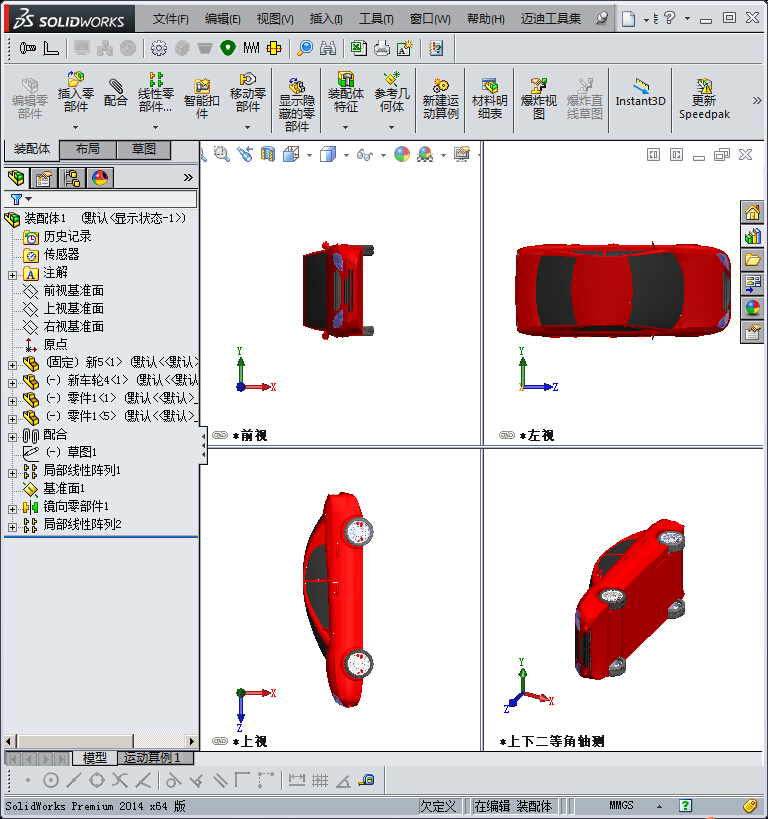Viewport: 768px width, 819px height.
Task: Click Show Hidden Components (显示隐藏的零部件)
Action: 297,104
